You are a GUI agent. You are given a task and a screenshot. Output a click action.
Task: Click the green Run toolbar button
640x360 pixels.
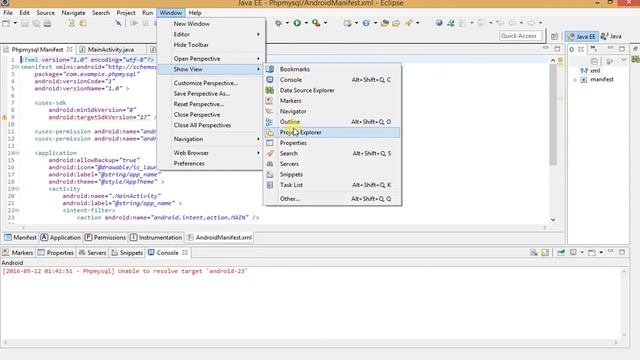(x=297, y=23)
